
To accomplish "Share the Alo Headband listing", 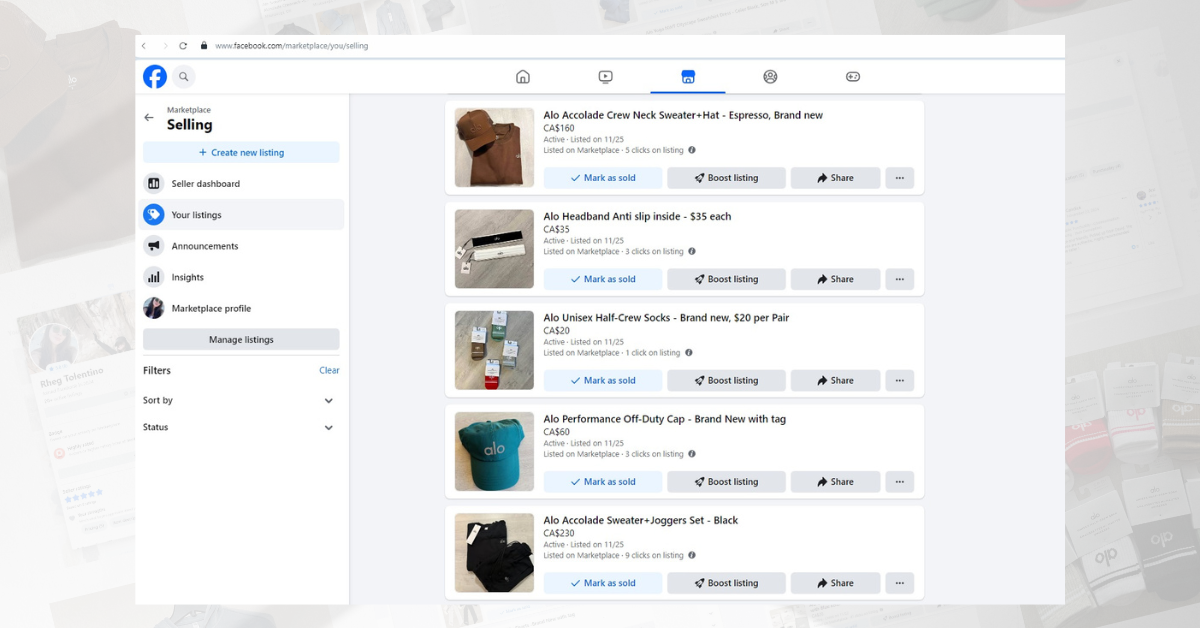I will (x=835, y=279).
